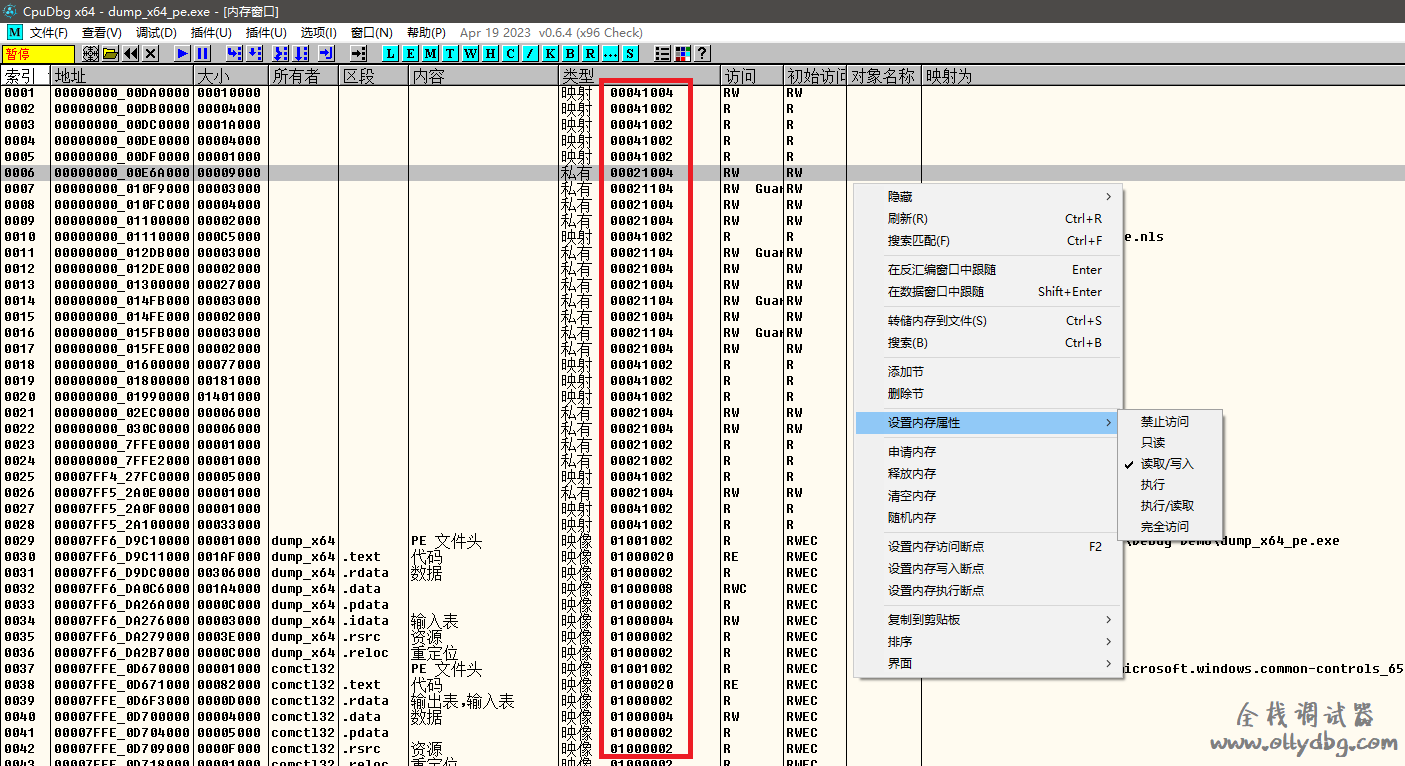Image resolution: width=1405 pixels, height=766 pixels.
Task: Open the 窗口(N) menu
Action: click(x=371, y=33)
